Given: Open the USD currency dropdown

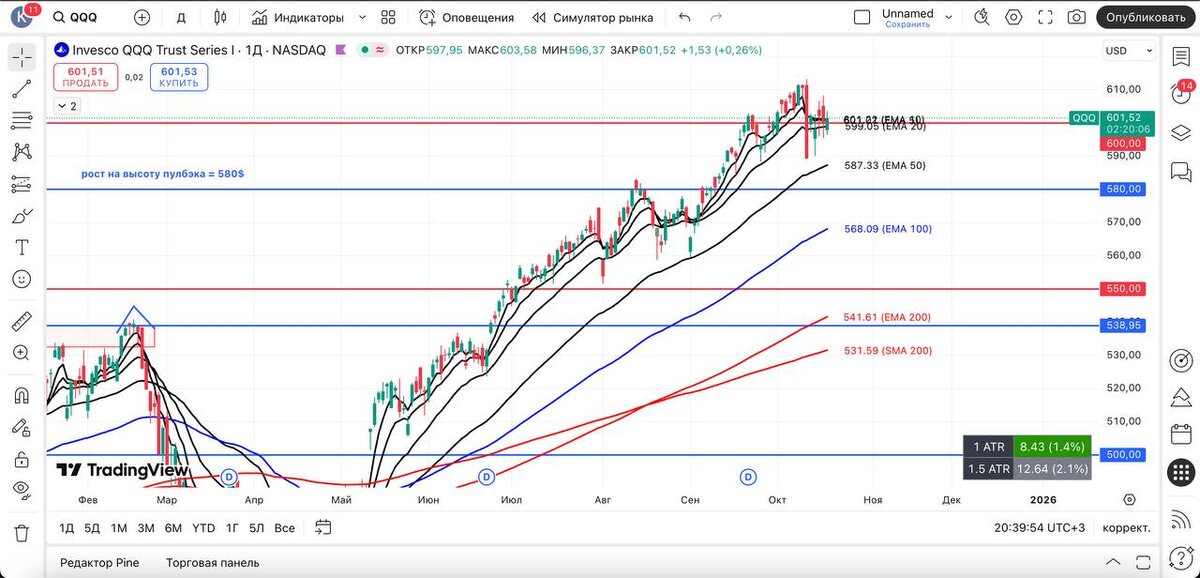Looking at the screenshot, I should (1127, 51).
